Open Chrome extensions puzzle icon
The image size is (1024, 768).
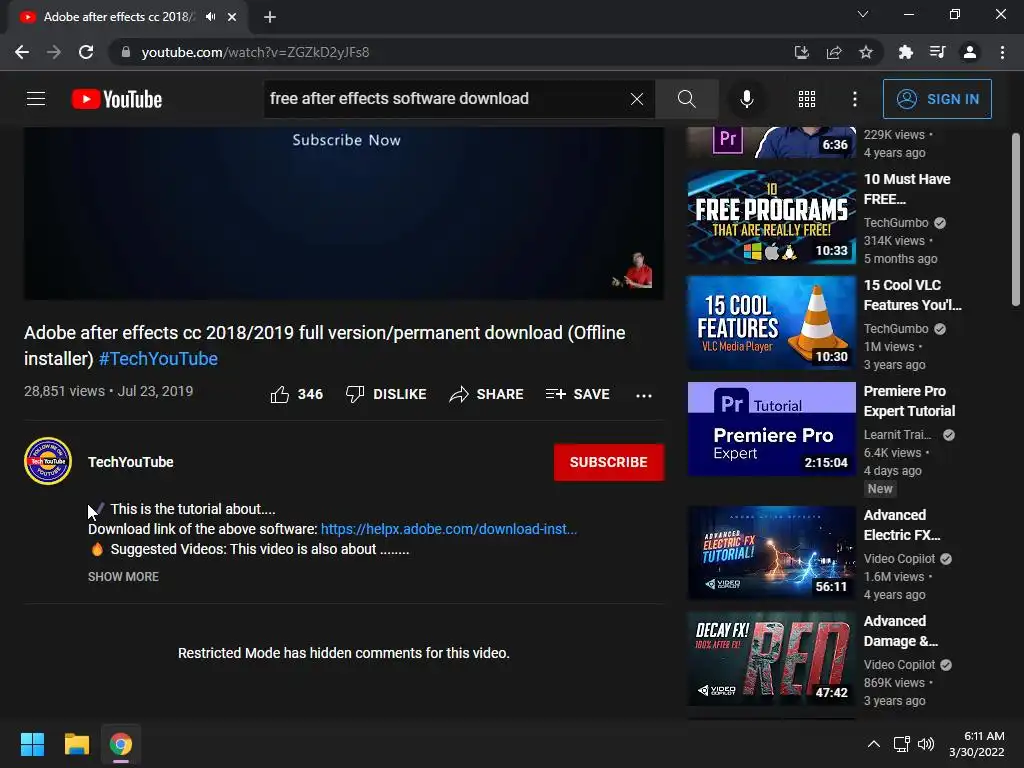coord(905,52)
